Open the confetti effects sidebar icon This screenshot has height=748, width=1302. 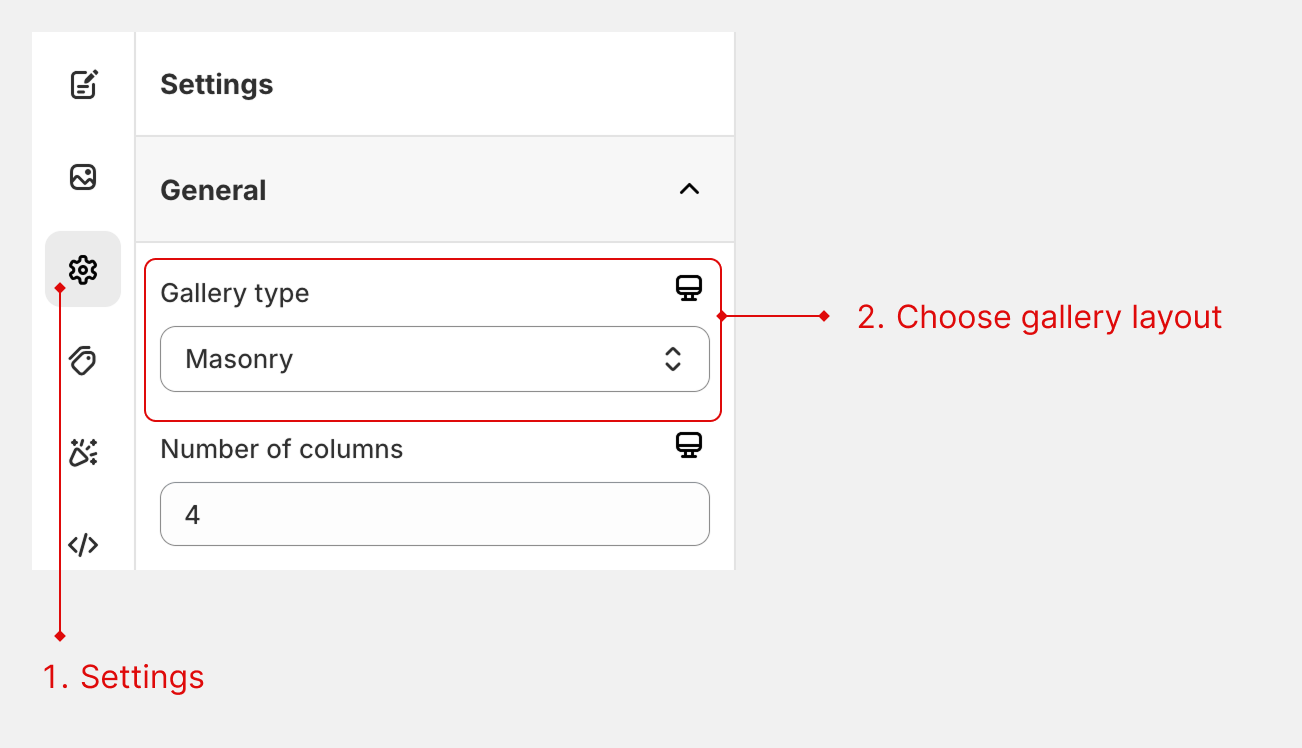(x=83, y=453)
